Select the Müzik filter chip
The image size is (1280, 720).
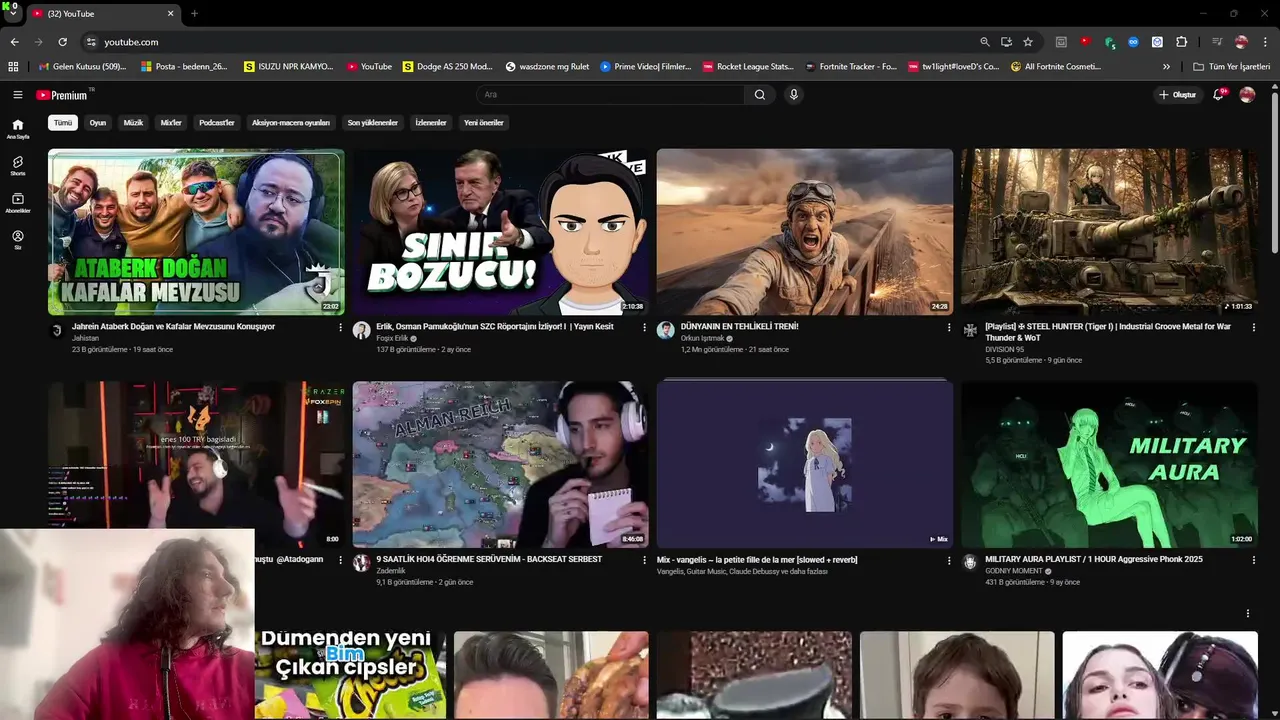tap(133, 123)
